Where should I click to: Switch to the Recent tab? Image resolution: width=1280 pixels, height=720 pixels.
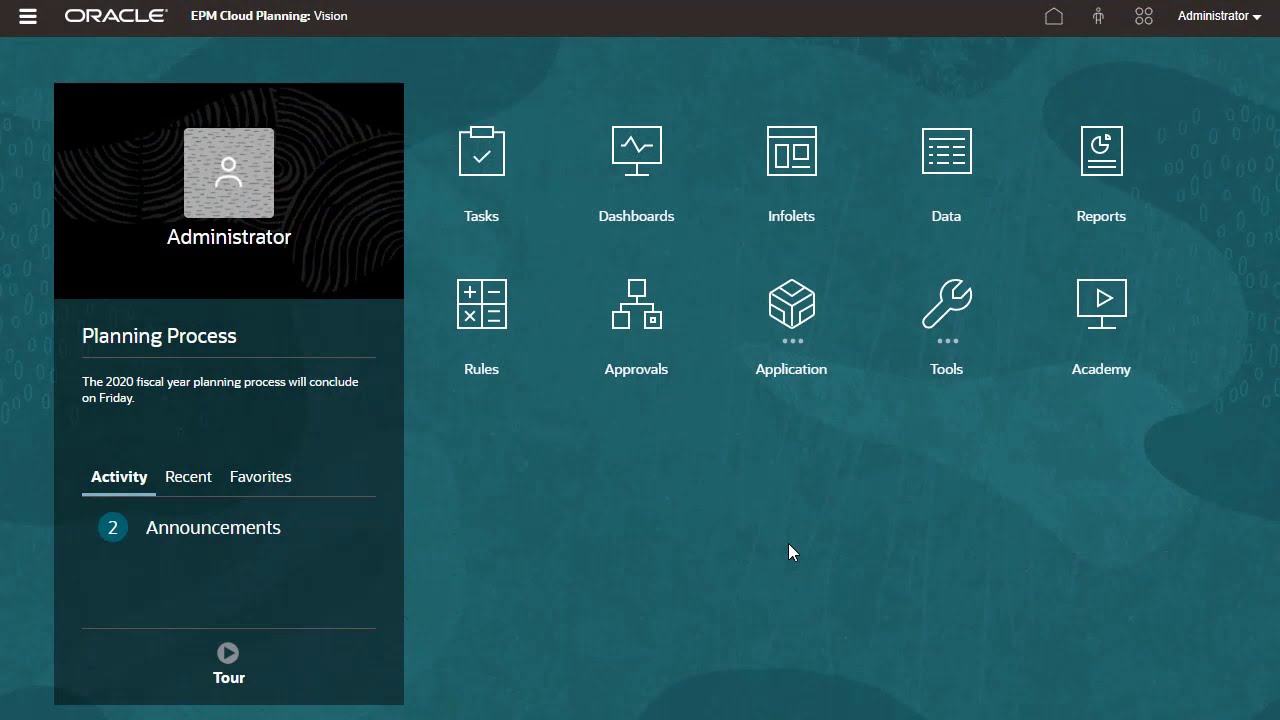coord(188,477)
